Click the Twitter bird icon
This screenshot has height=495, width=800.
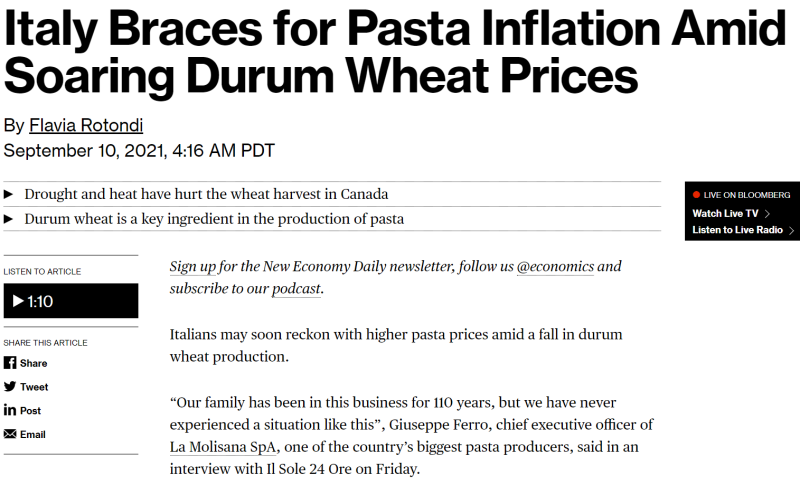[10, 386]
